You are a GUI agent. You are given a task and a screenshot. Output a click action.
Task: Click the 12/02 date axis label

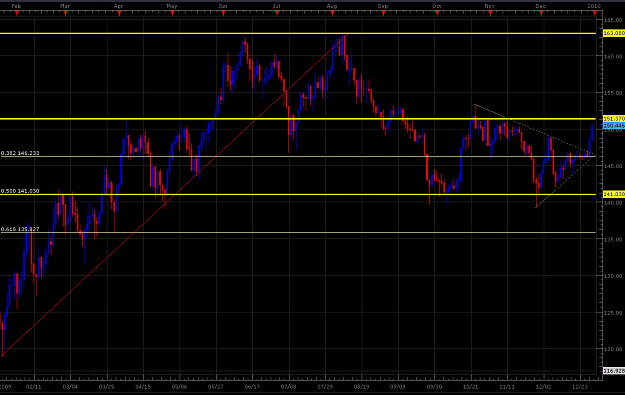[544, 387]
